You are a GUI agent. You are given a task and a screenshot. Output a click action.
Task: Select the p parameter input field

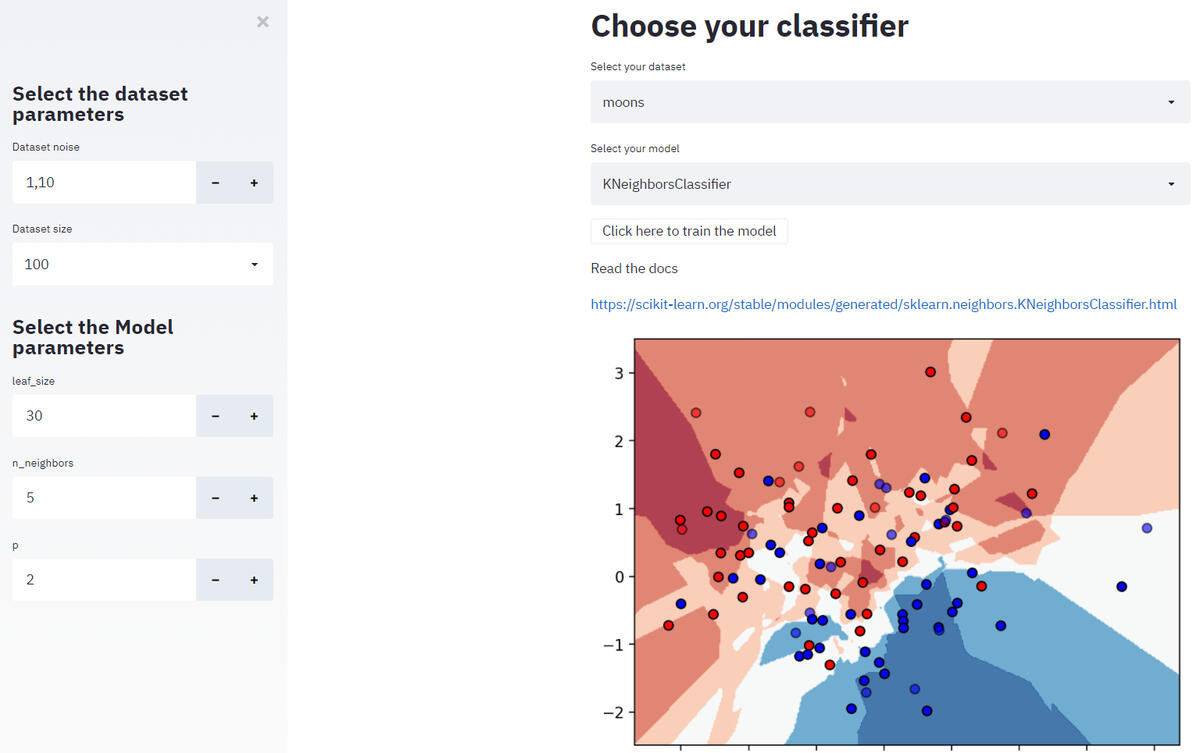104,580
